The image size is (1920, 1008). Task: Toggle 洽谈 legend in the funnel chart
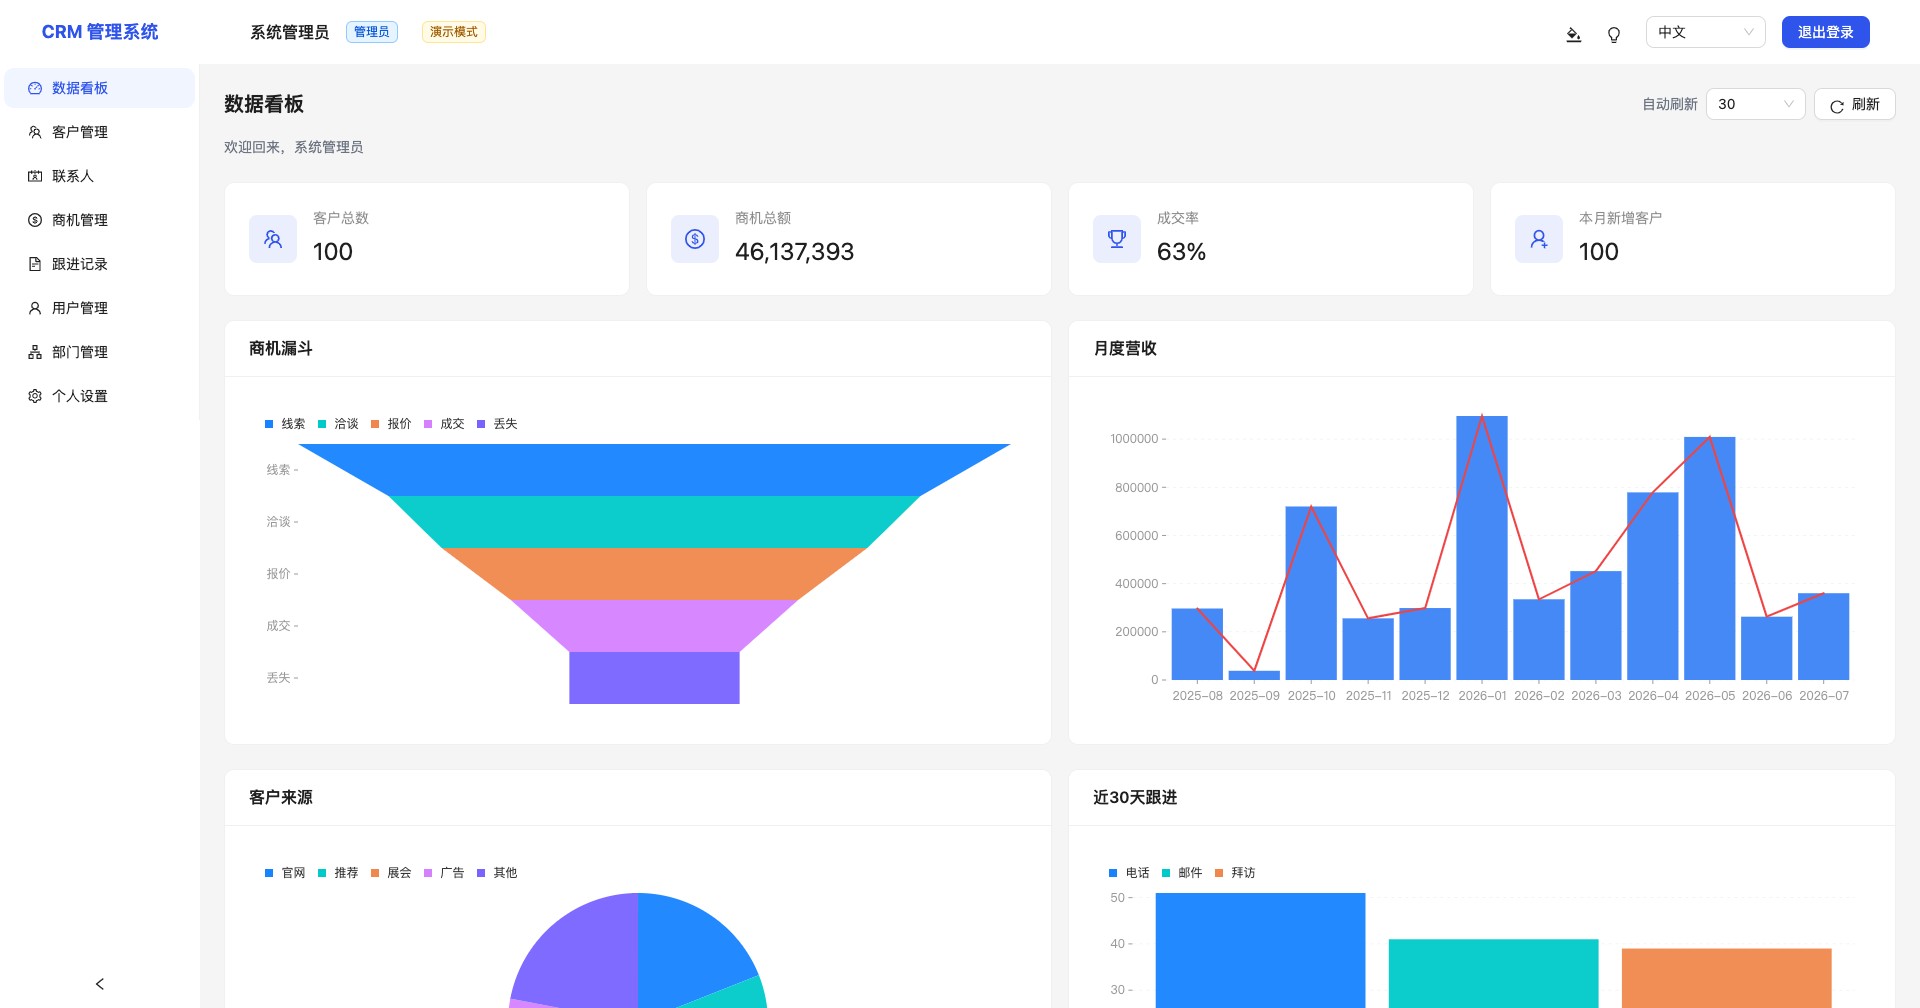pyautogui.click(x=338, y=424)
